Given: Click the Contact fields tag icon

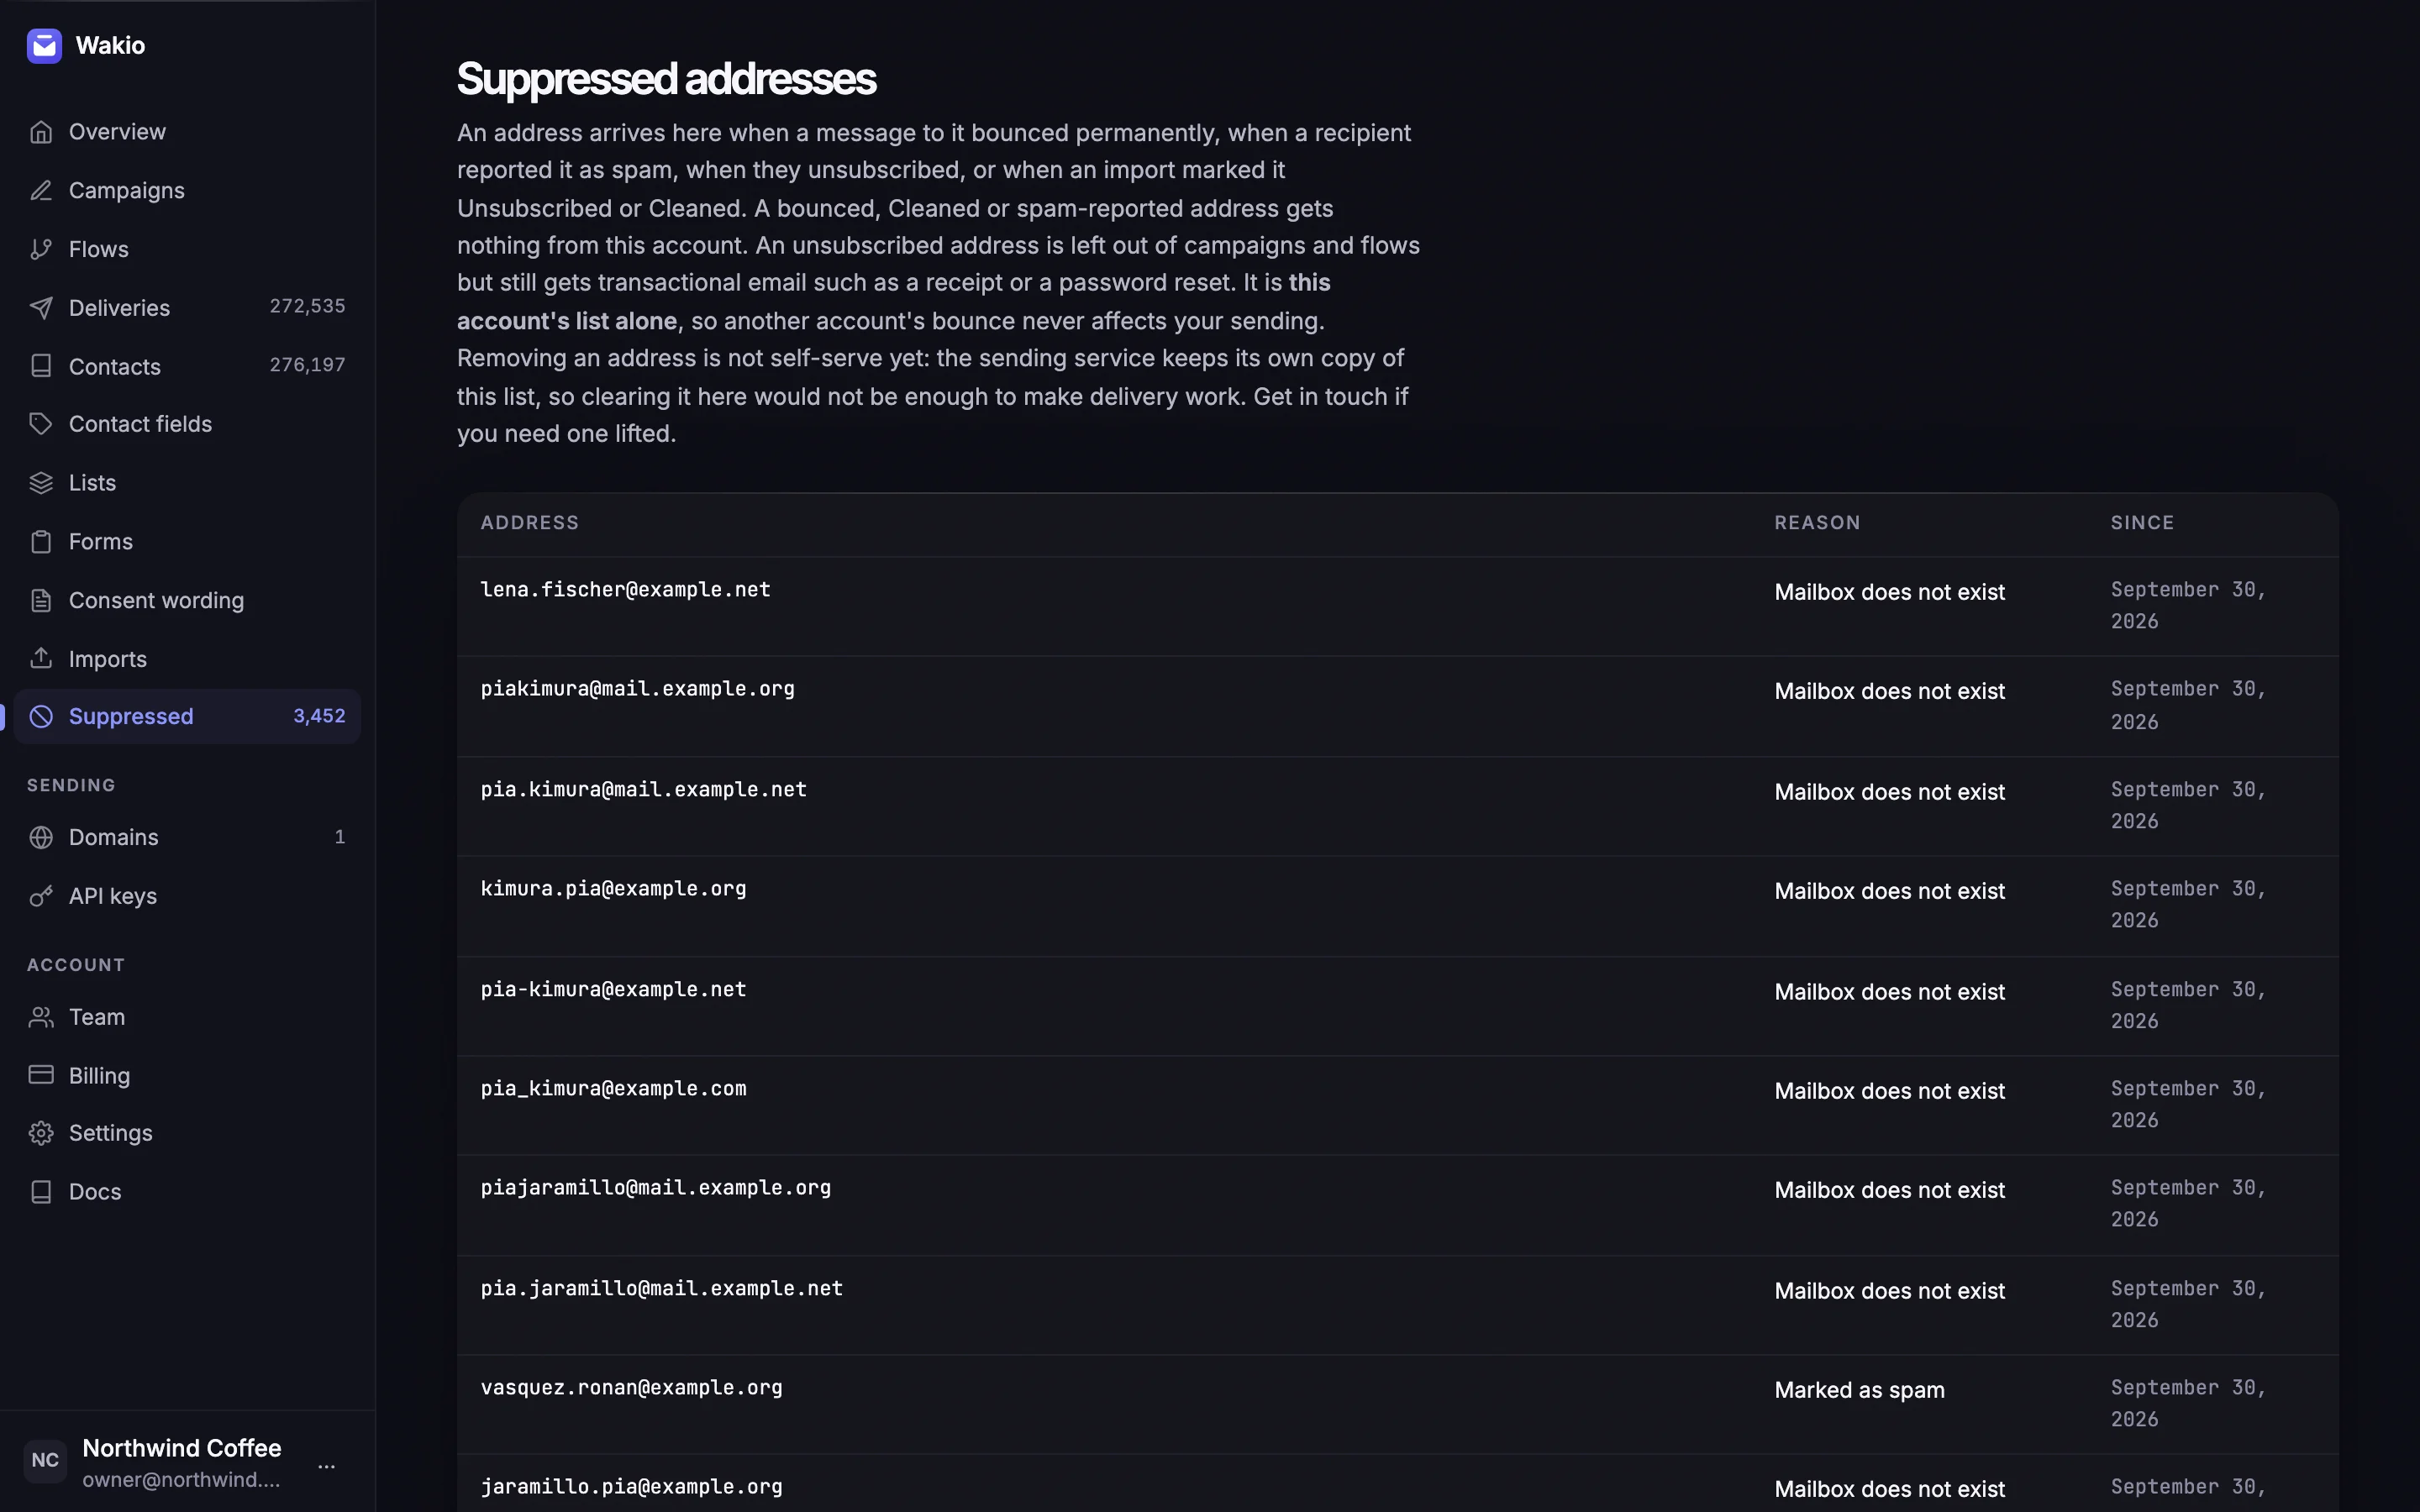Looking at the screenshot, I should (41, 424).
